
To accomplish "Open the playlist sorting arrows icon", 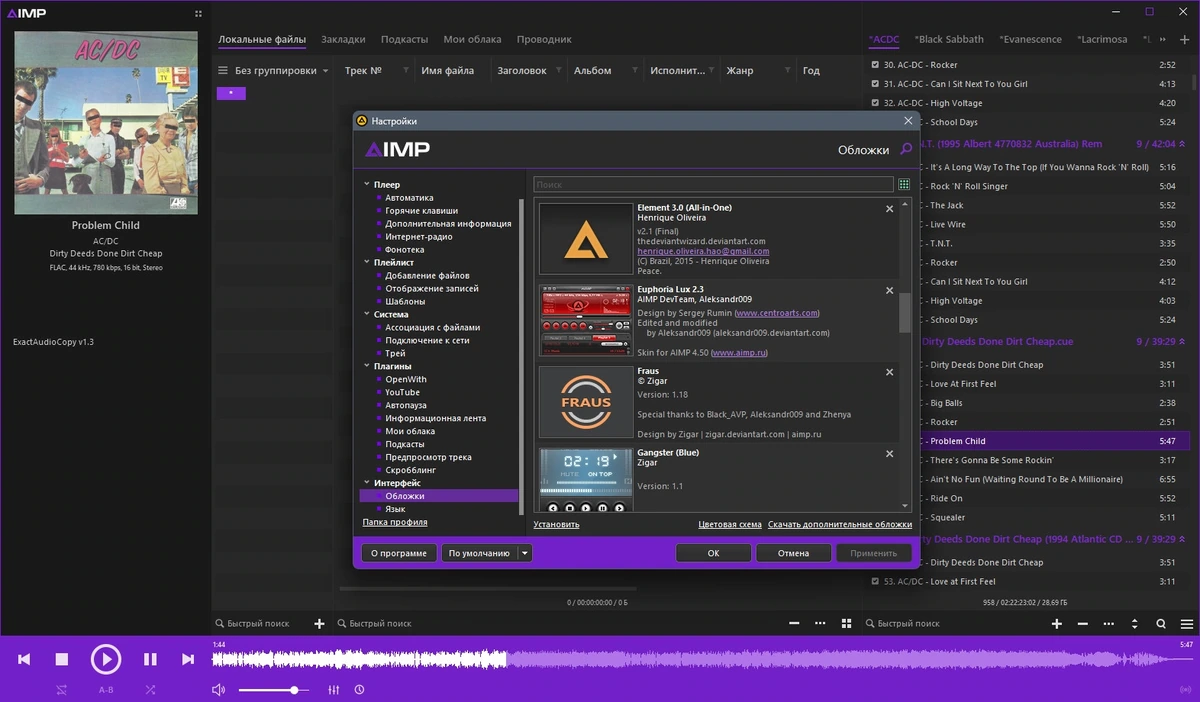I will click(x=1135, y=623).
